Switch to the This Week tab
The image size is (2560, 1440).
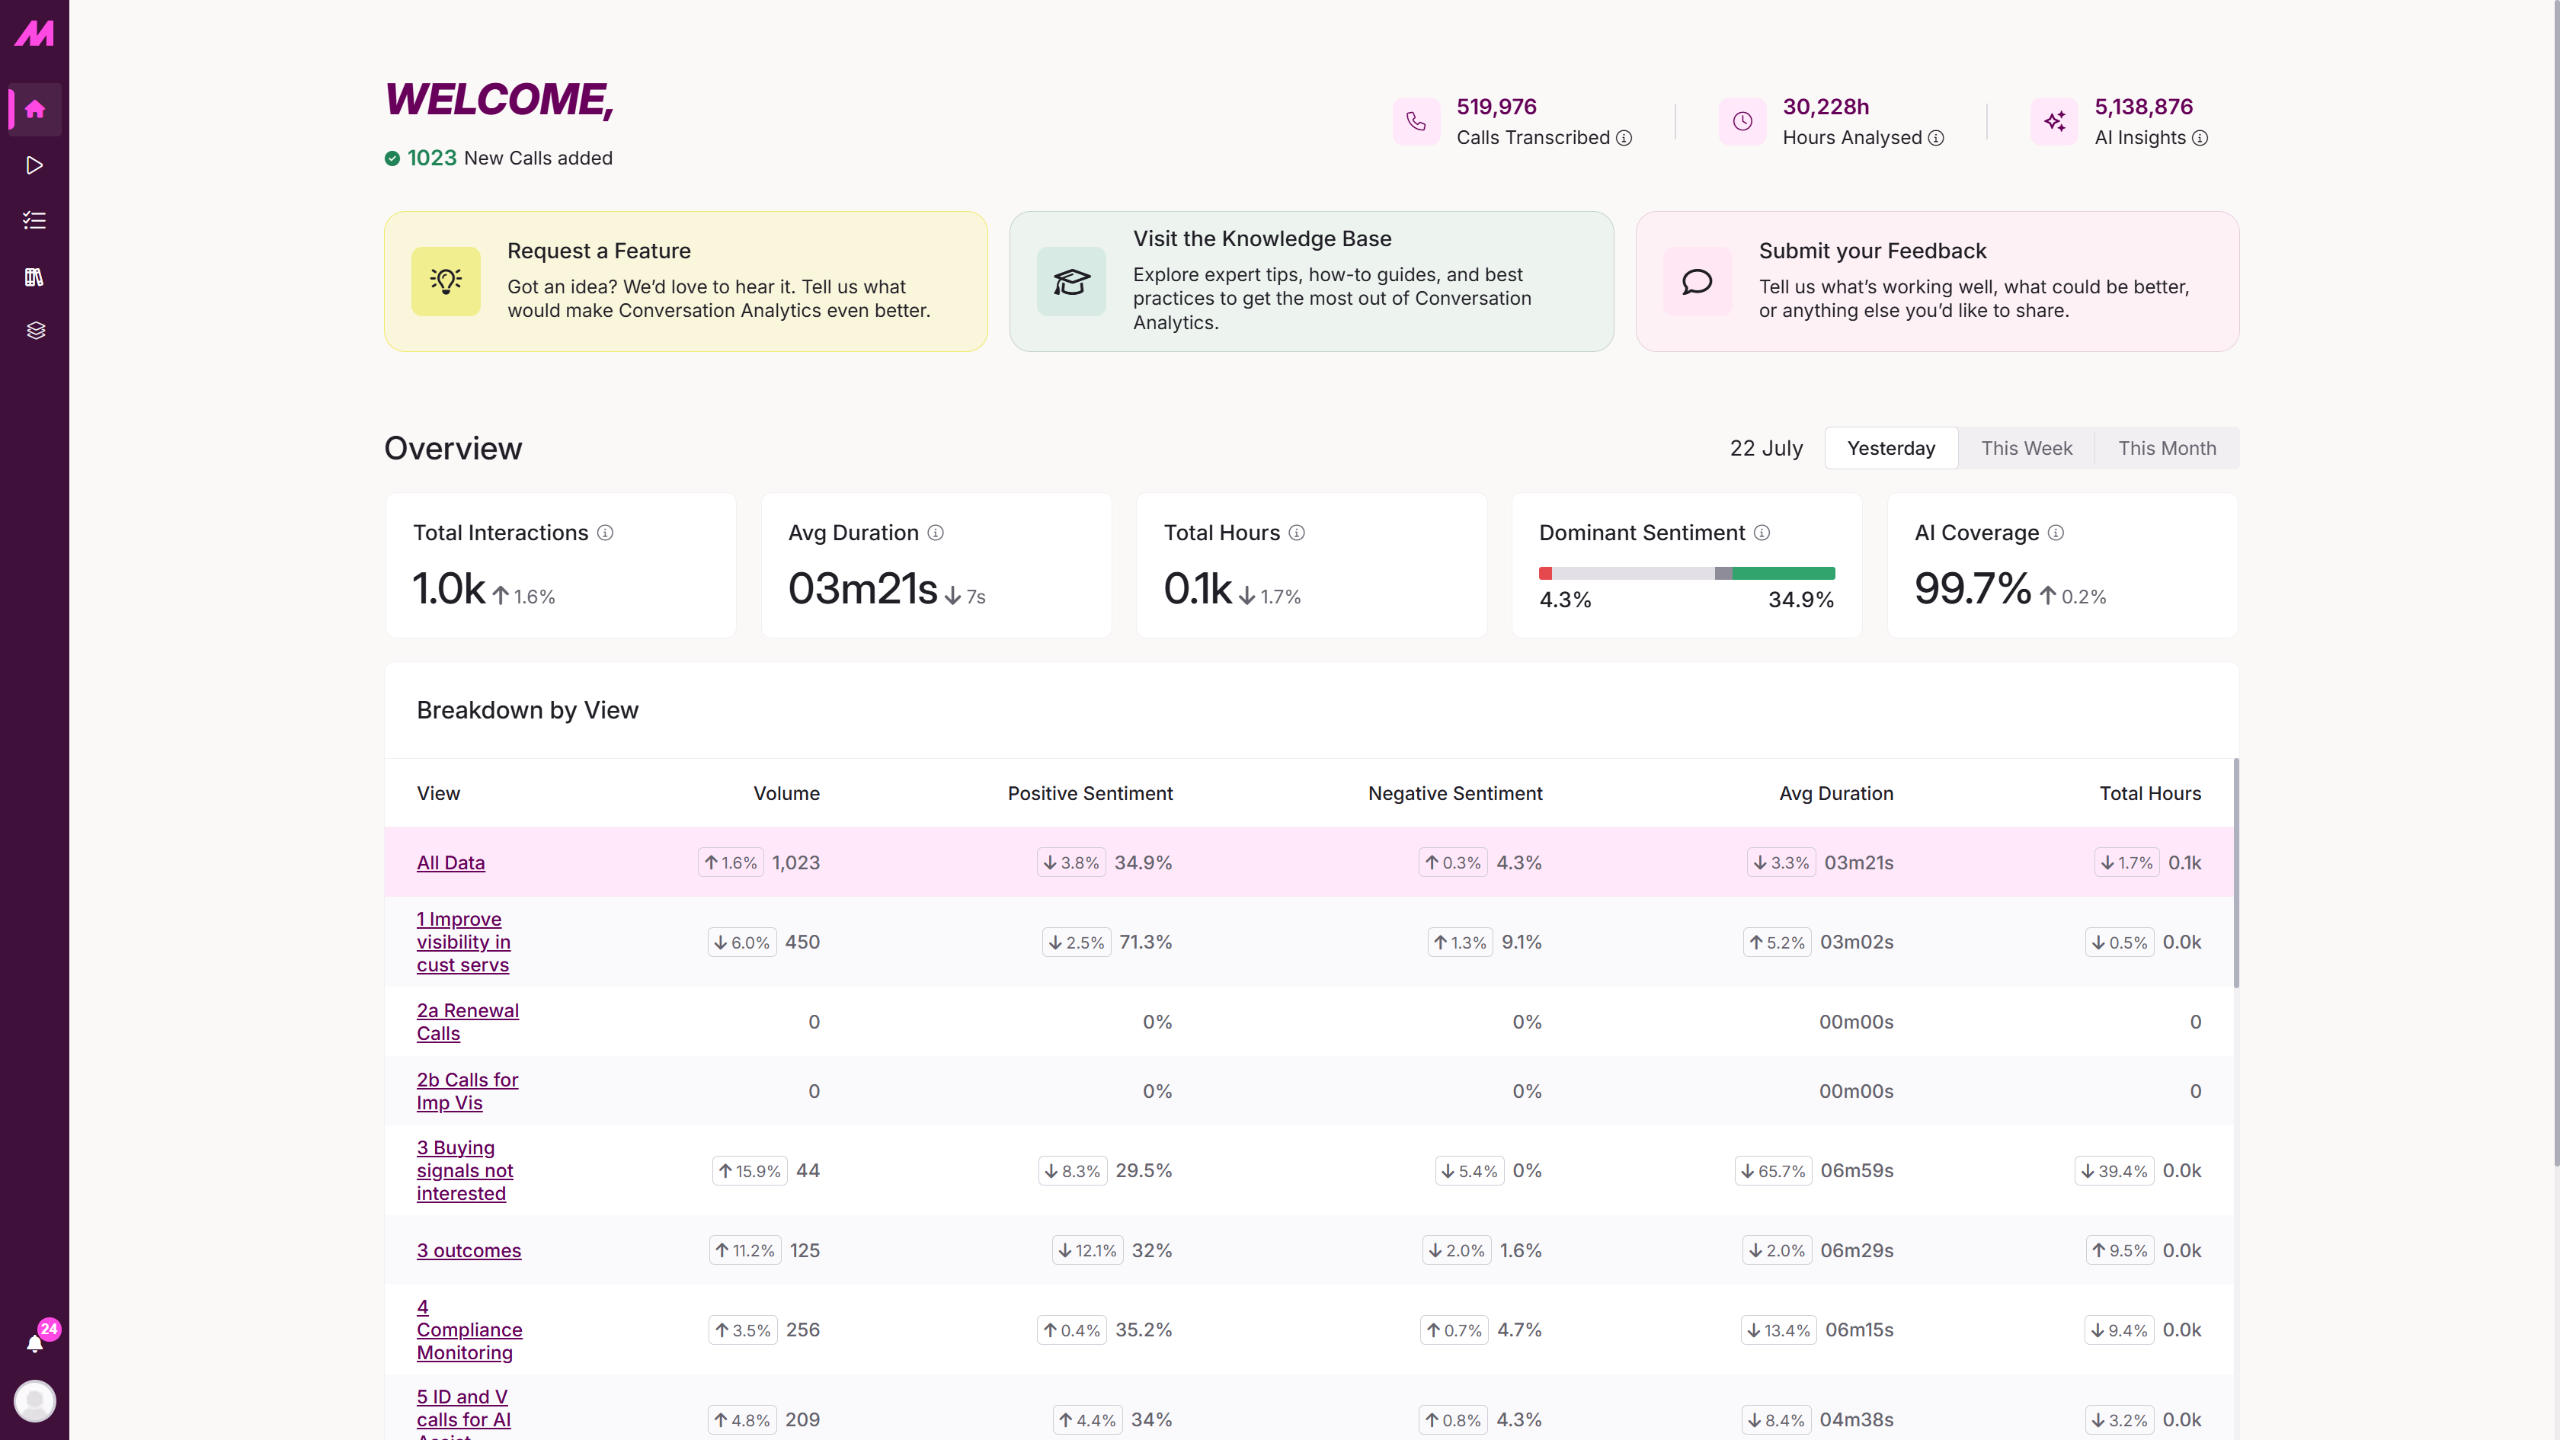2027,448
